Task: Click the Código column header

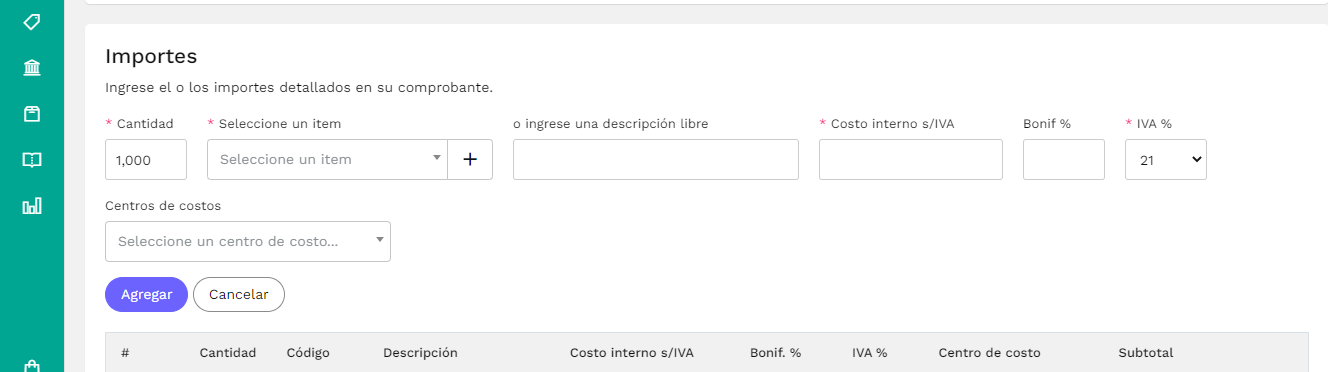Action: point(308,353)
